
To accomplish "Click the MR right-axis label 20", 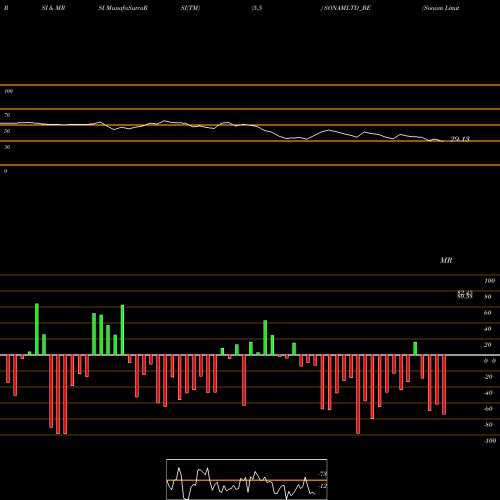I will pos(487,345).
